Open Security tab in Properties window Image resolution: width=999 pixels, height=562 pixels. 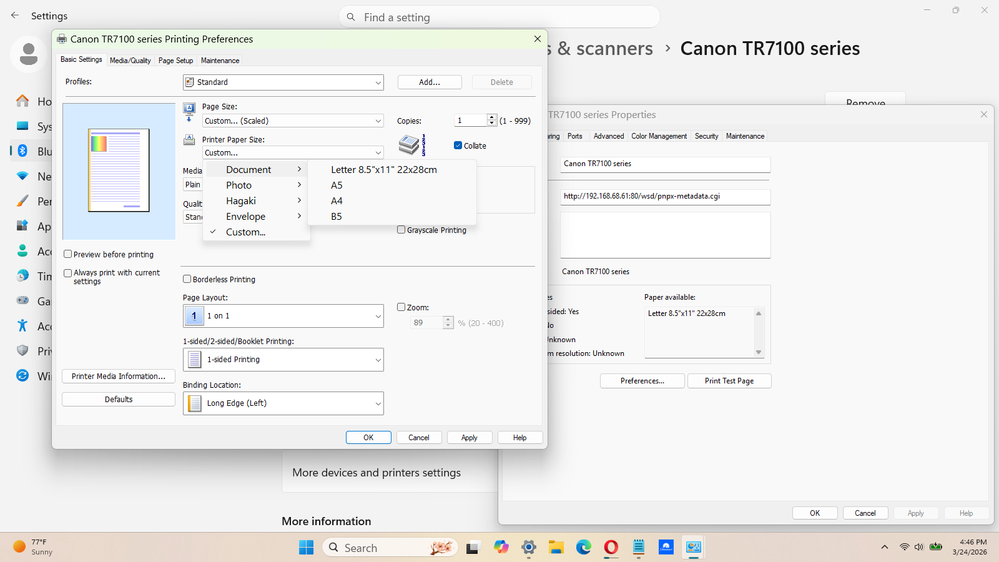click(706, 136)
